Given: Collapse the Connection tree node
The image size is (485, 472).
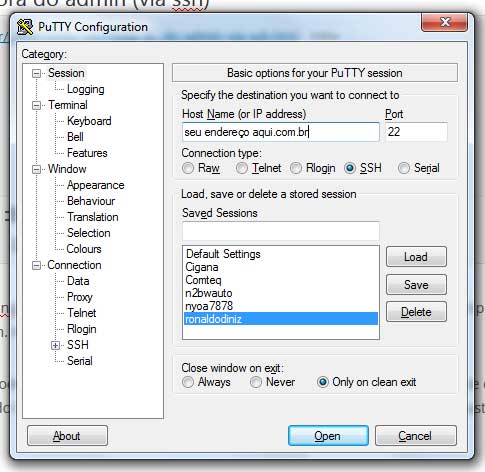Looking at the screenshot, I should click(x=36, y=265).
